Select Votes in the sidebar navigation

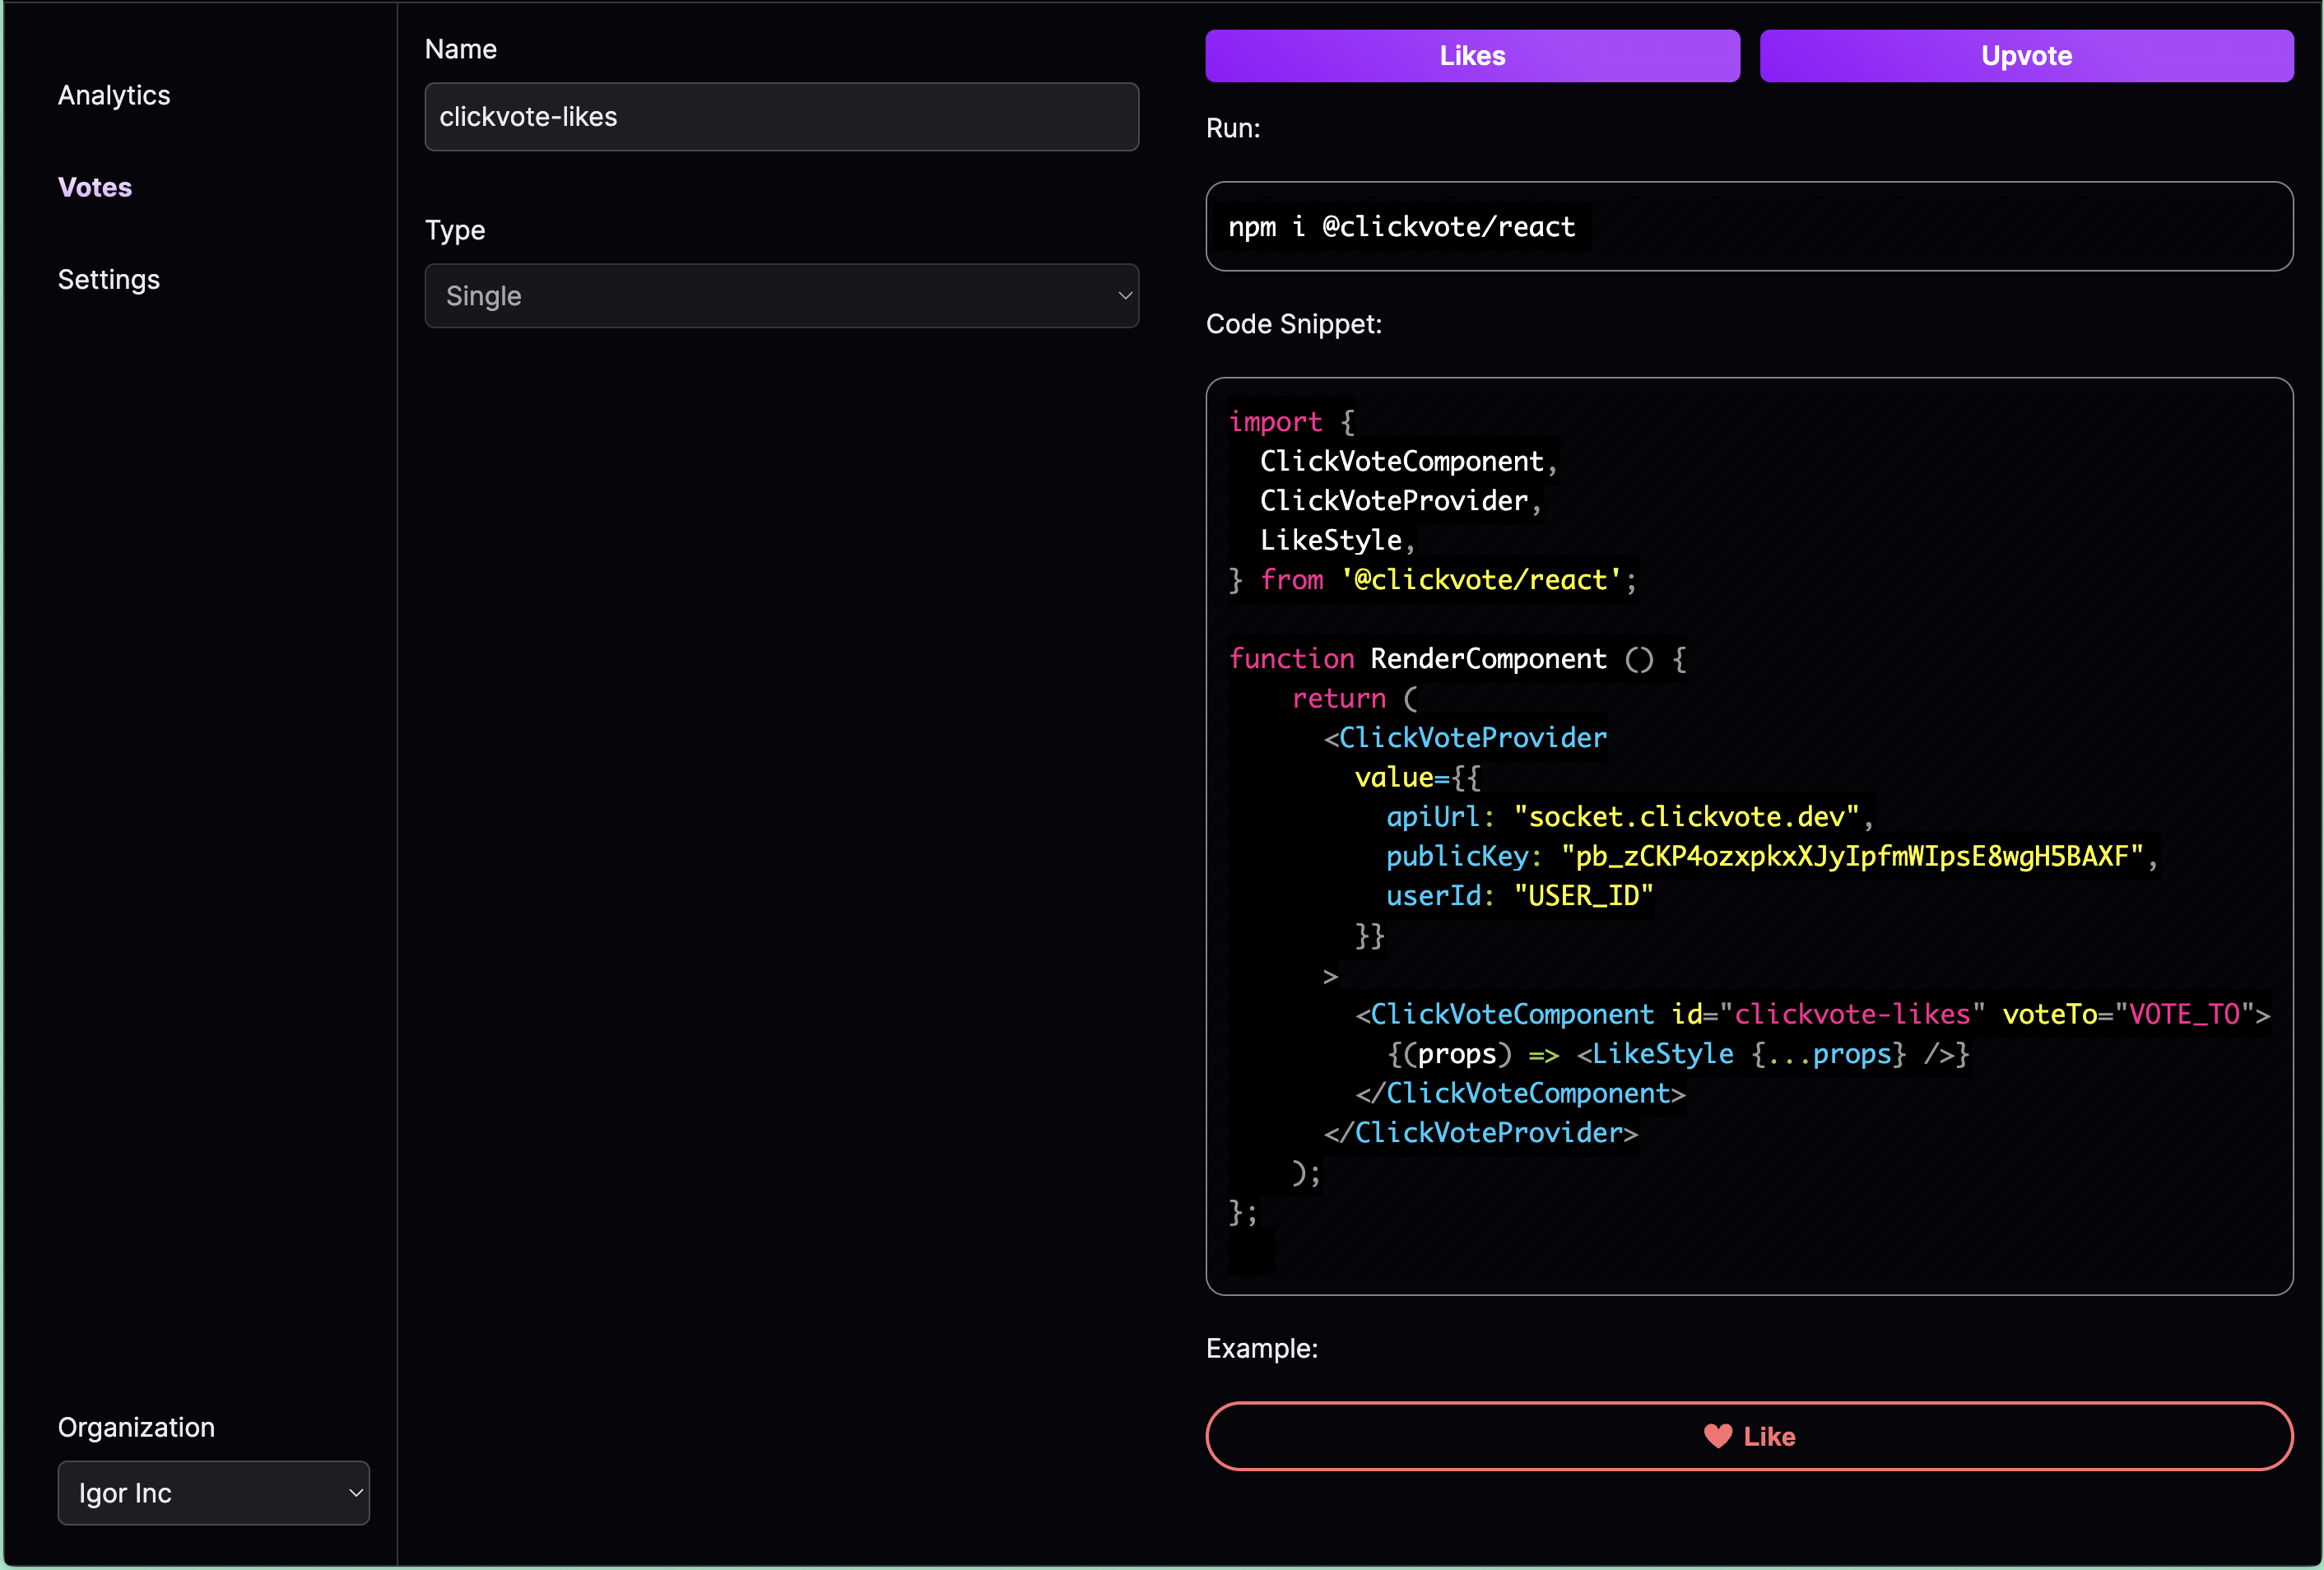(x=94, y=187)
